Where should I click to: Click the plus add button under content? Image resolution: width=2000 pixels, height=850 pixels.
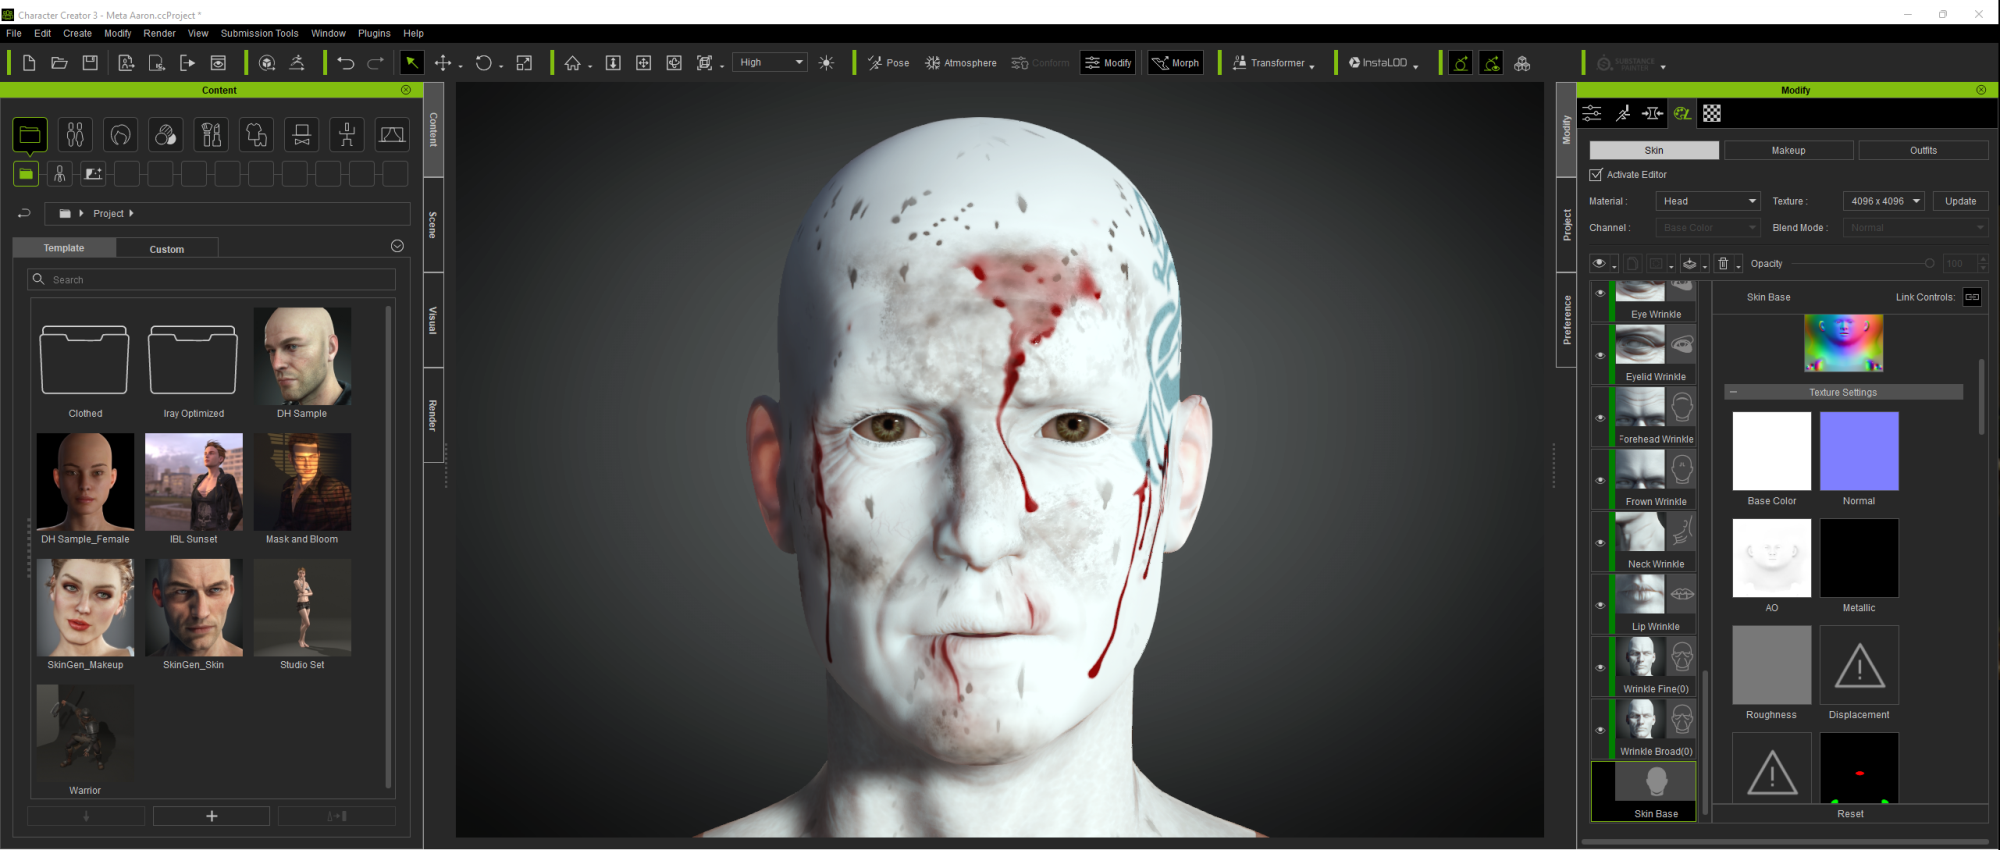coord(211,816)
